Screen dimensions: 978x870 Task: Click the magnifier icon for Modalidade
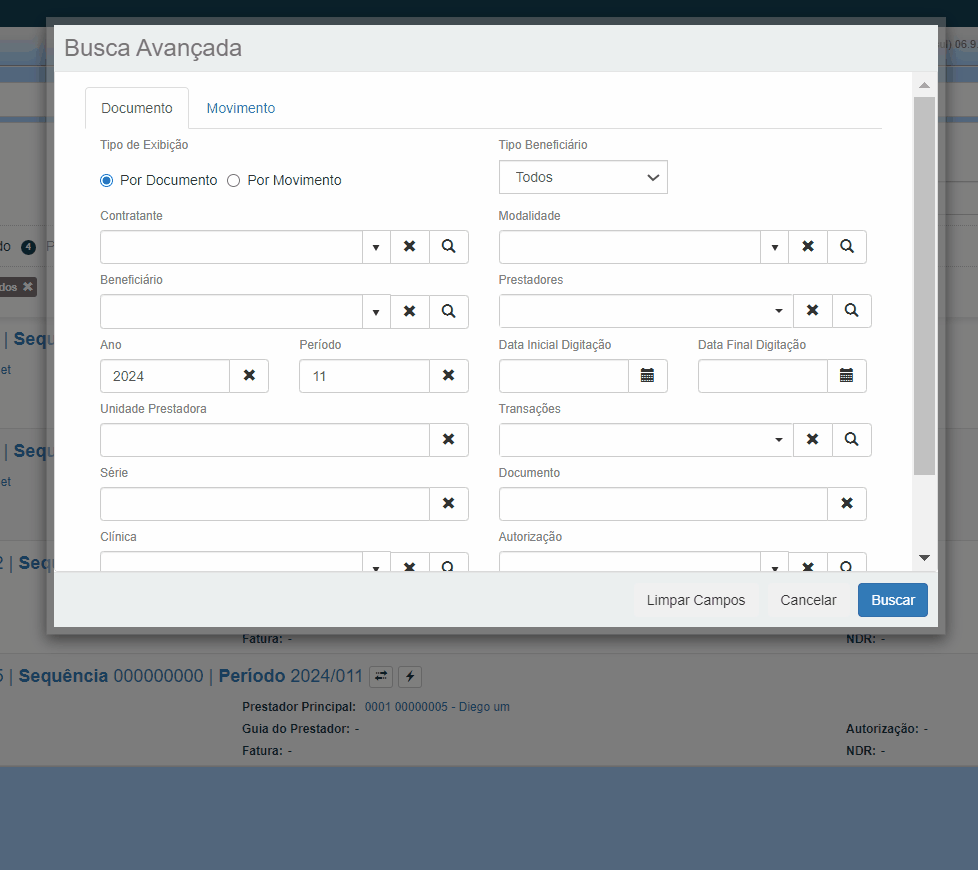tap(847, 247)
